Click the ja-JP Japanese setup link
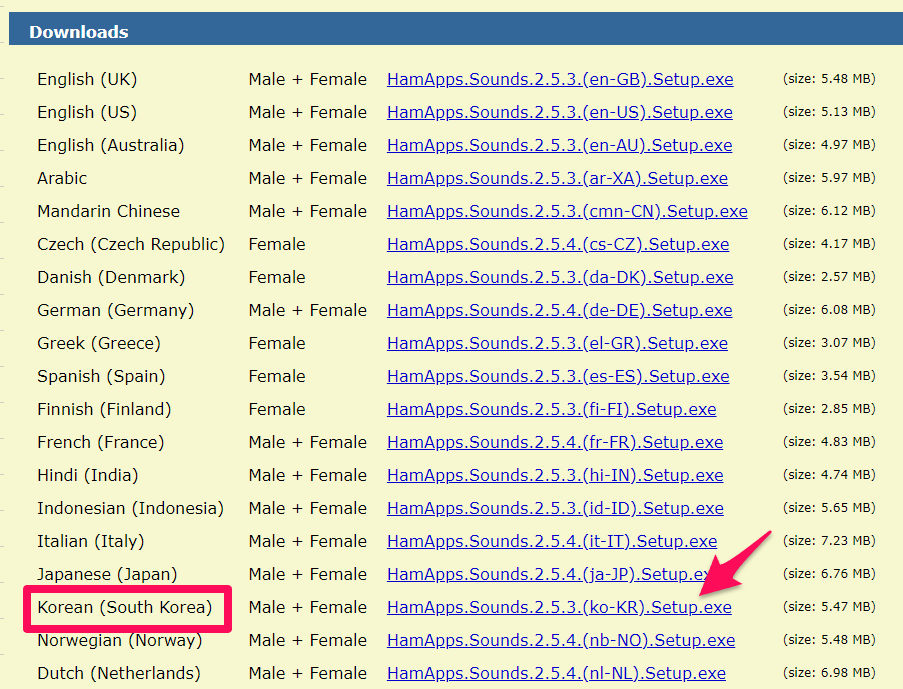Image resolution: width=903 pixels, height=689 pixels. coord(550,574)
